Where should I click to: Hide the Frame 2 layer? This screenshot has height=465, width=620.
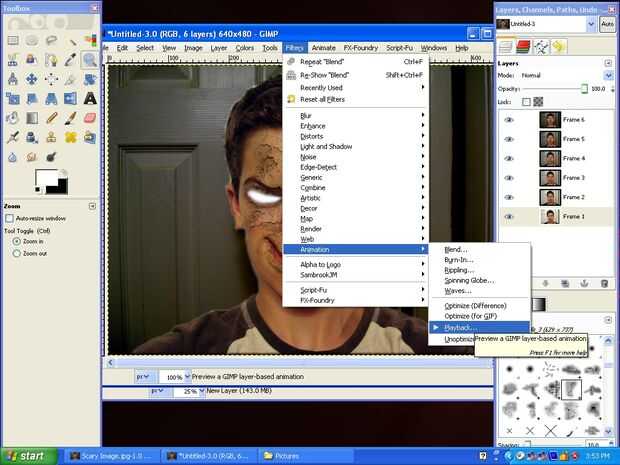(509, 197)
